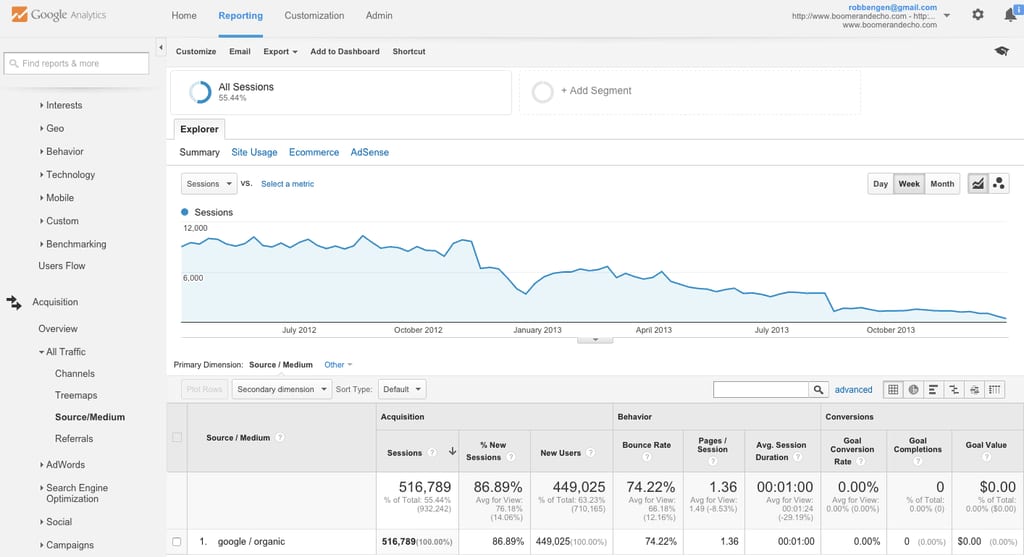This screenshot has width=1024, height=557.
Task: Select the comparison view icon
Action: tap(953, 390)
